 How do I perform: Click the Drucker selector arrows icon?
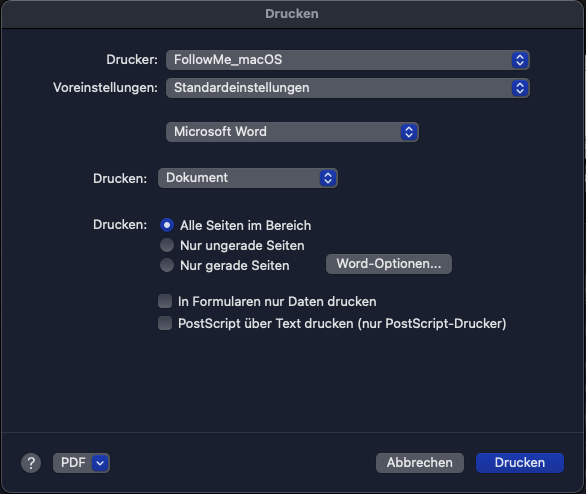[520, 60]
